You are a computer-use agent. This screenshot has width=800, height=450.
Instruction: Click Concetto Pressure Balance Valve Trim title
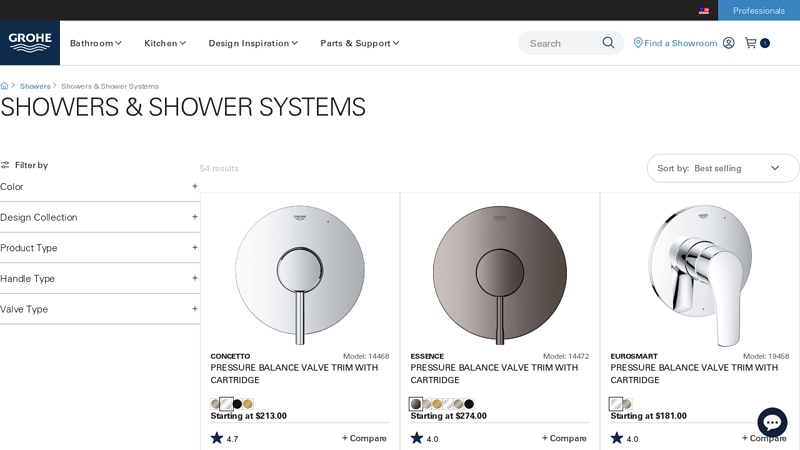[x=294, y=373]
